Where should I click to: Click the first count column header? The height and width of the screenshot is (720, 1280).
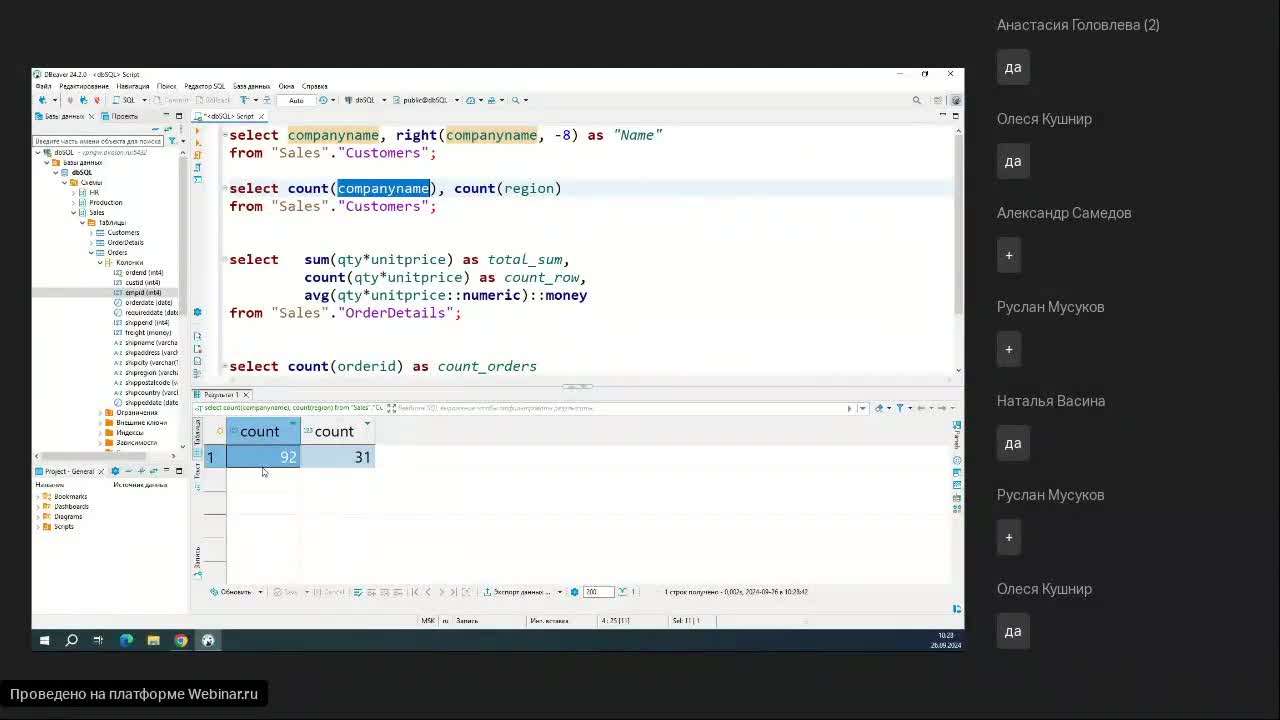coord(263,431)
